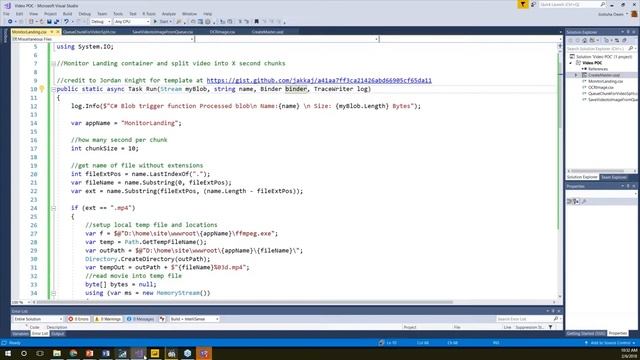Image resolution: width=640 pixels, height=360 pixels.
Task: Open the Build + IntelliSense dropdown
Action: 194,319
